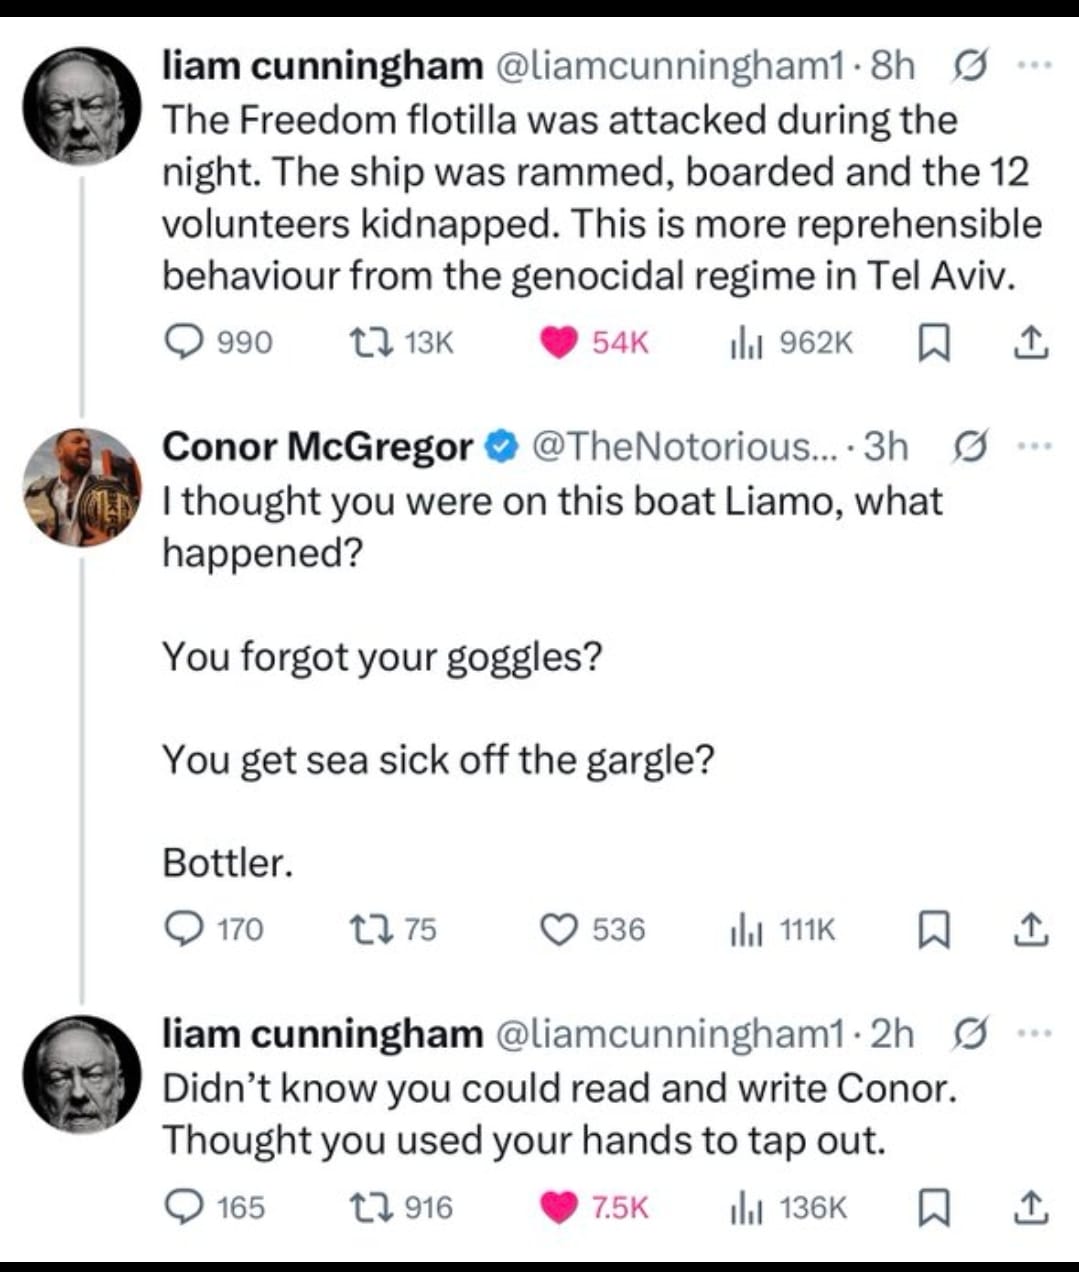Reply to Liam Cunningham's Freedom flotilla tweet
Viewport: 1079px width, 1272px height.
click(x=184, y=343)
